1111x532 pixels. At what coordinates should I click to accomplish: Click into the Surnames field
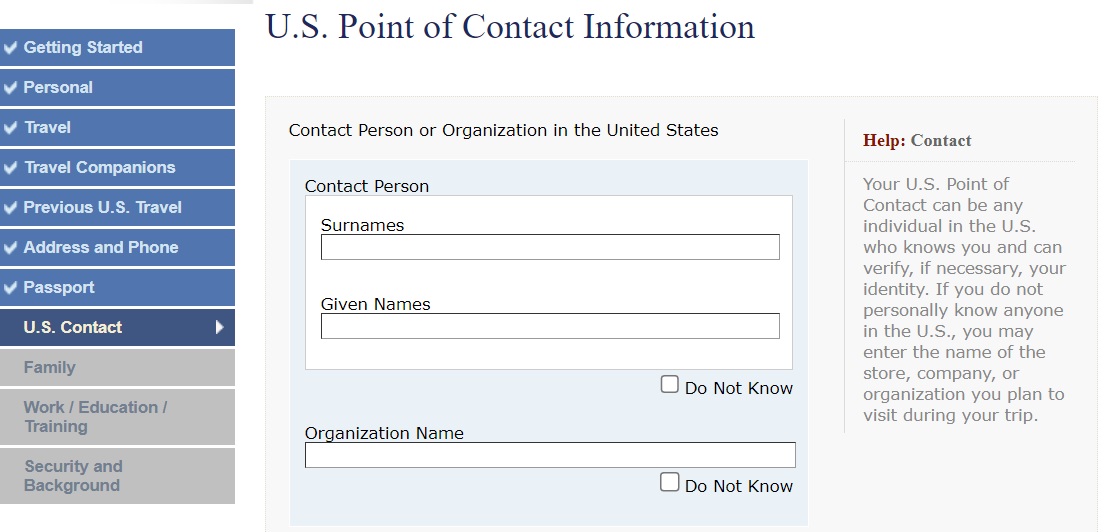(550, 247)
